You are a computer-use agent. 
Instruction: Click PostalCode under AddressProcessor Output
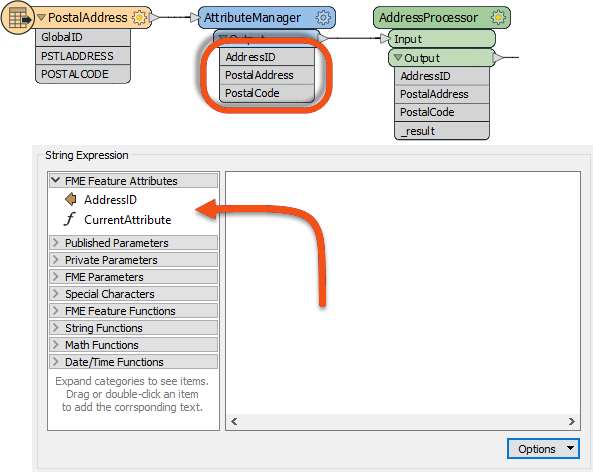click(442, 112)
